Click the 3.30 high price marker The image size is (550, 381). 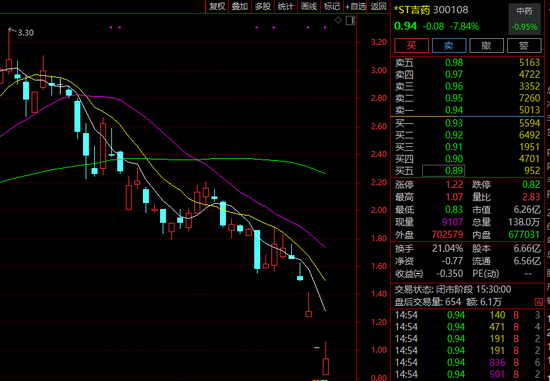(x=26, y=33)
